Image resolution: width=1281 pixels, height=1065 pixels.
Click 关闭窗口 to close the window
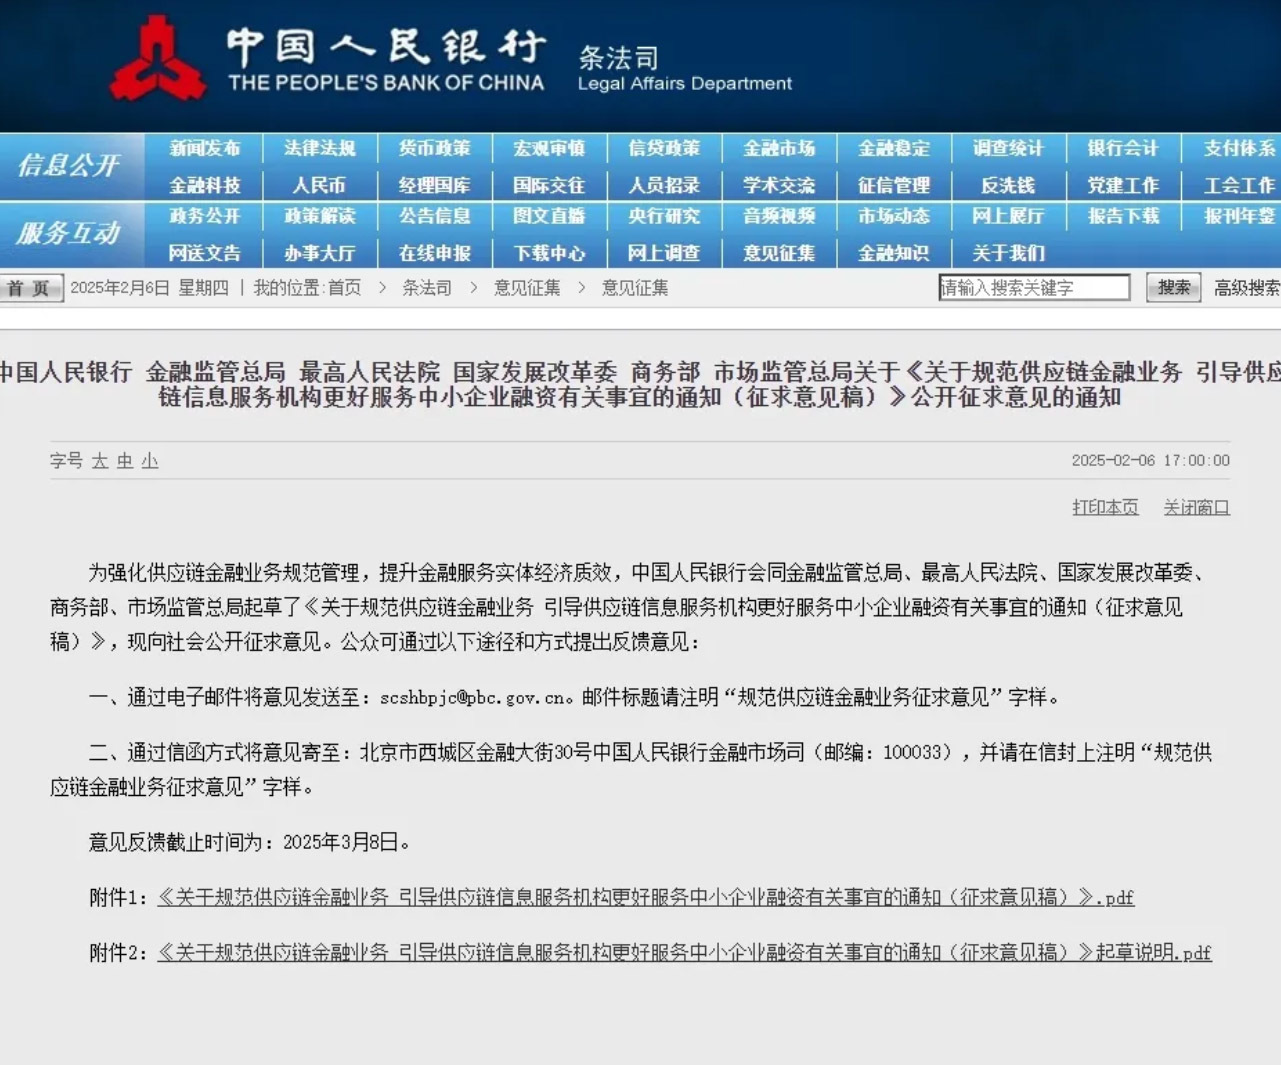(1196, 507)
